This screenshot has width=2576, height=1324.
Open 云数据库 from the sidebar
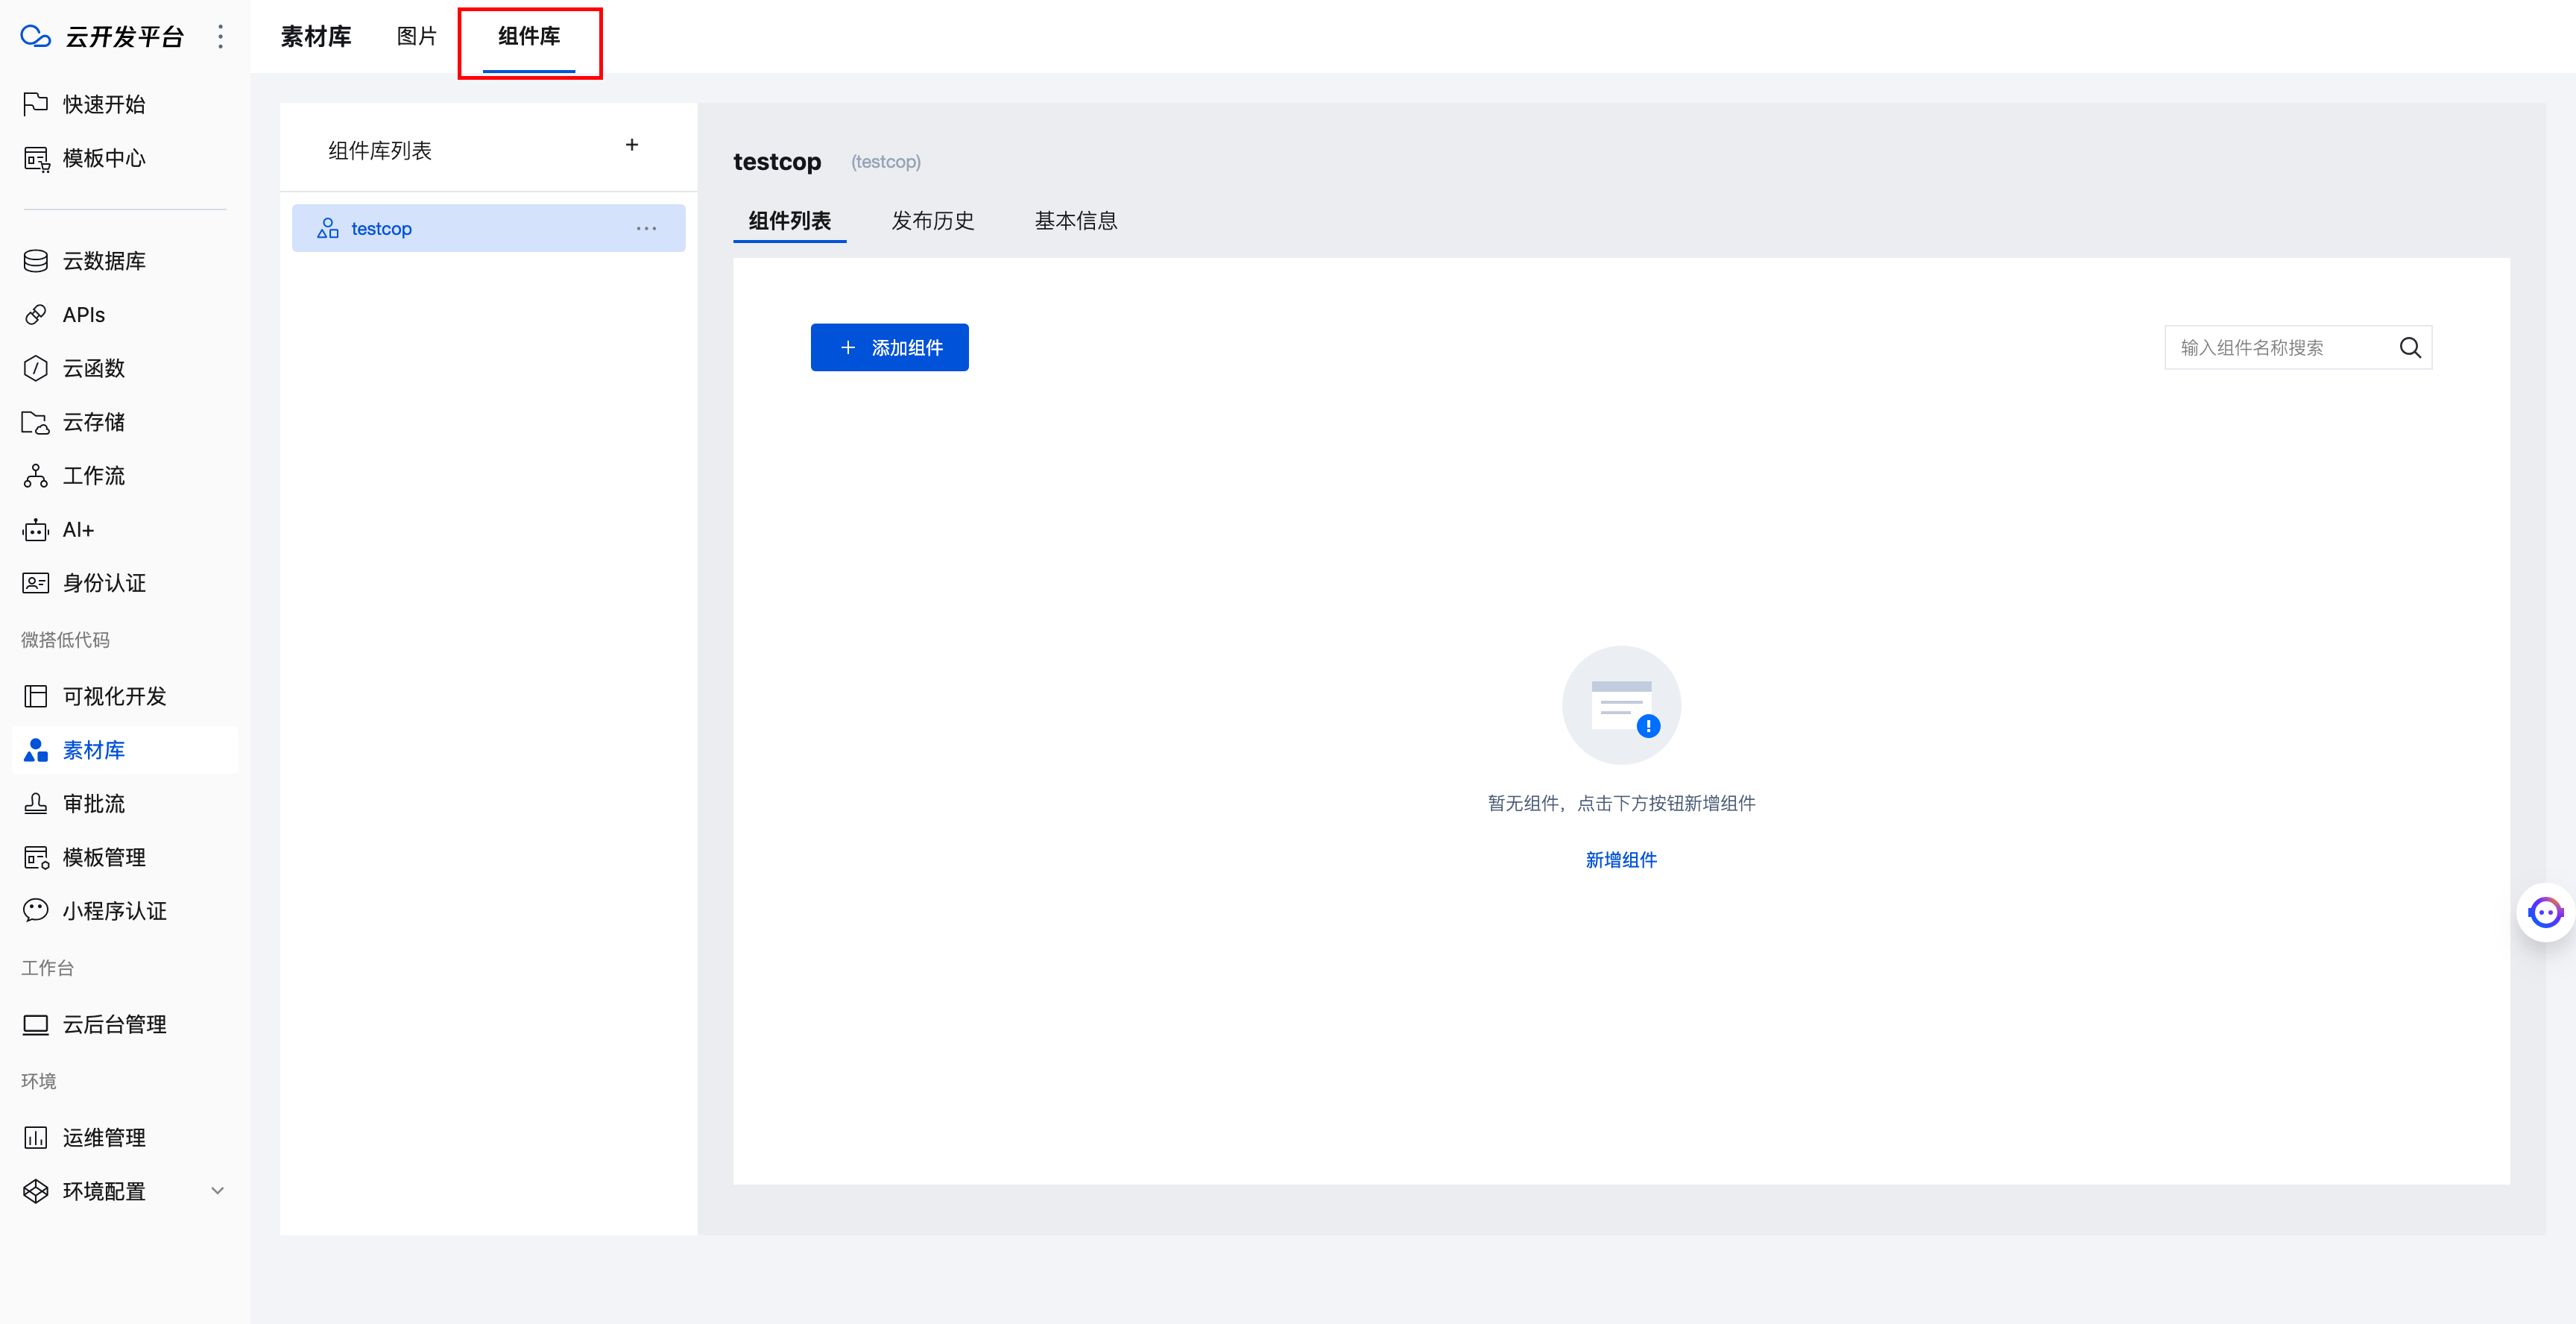click(104, 261)
